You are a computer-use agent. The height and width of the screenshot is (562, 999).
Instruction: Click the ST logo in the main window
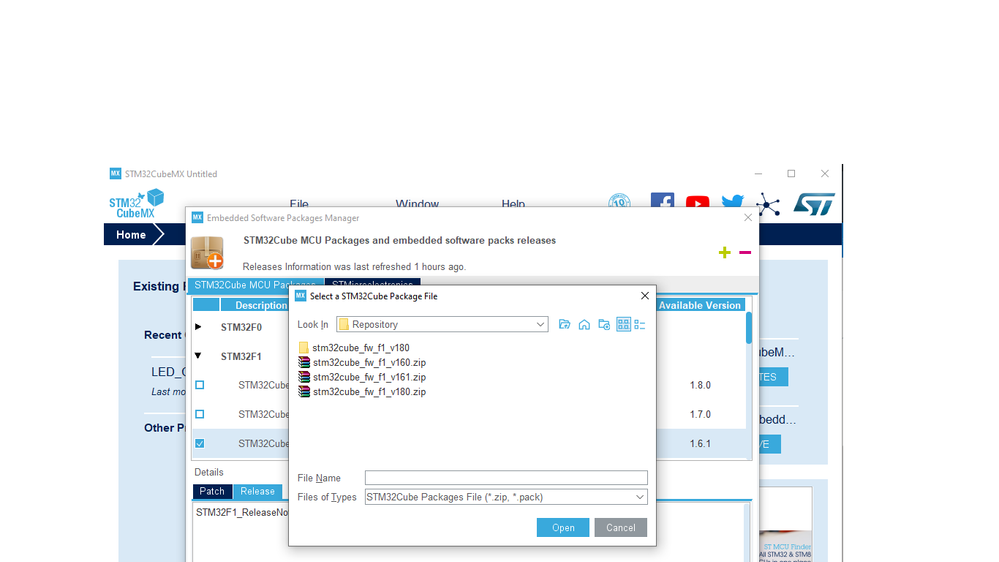pyautogui.click(x=814, y=205)
